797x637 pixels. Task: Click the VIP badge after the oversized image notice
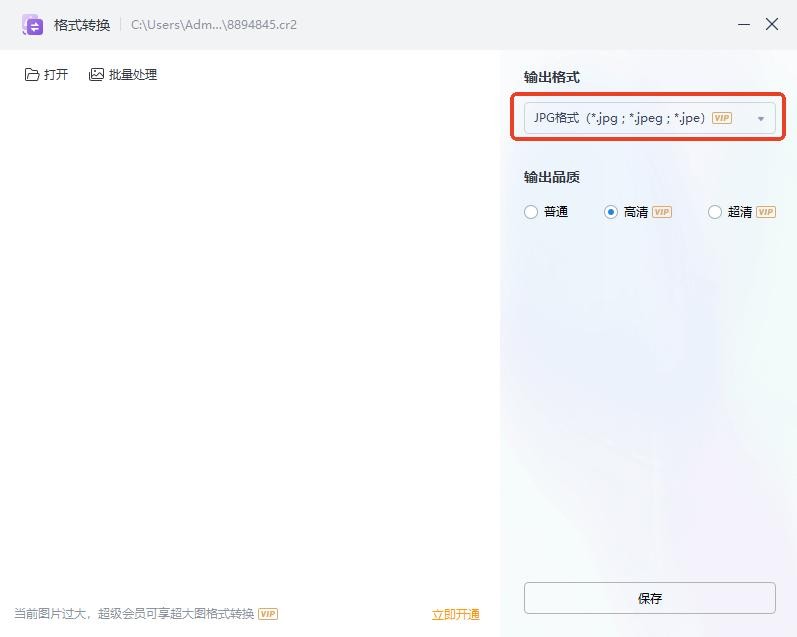268,614
